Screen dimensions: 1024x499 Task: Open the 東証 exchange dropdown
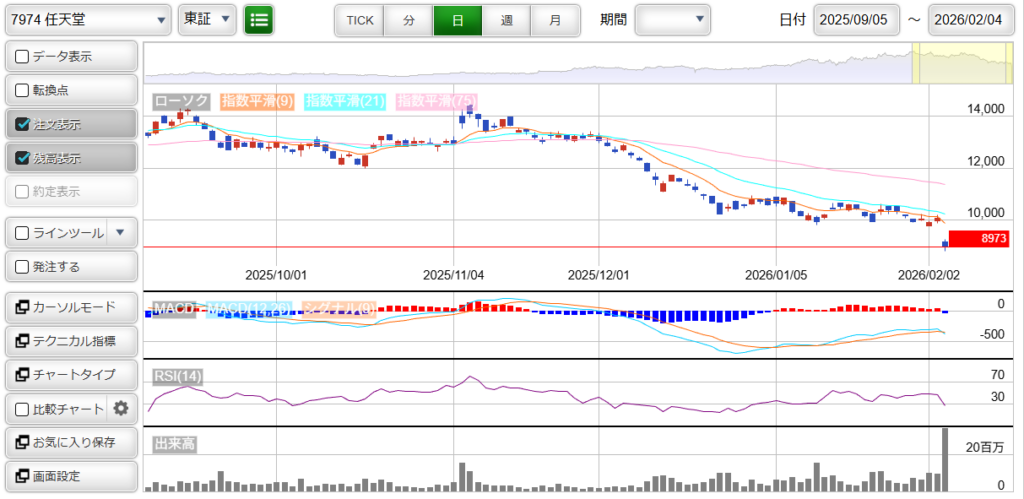tap(207, 19)
